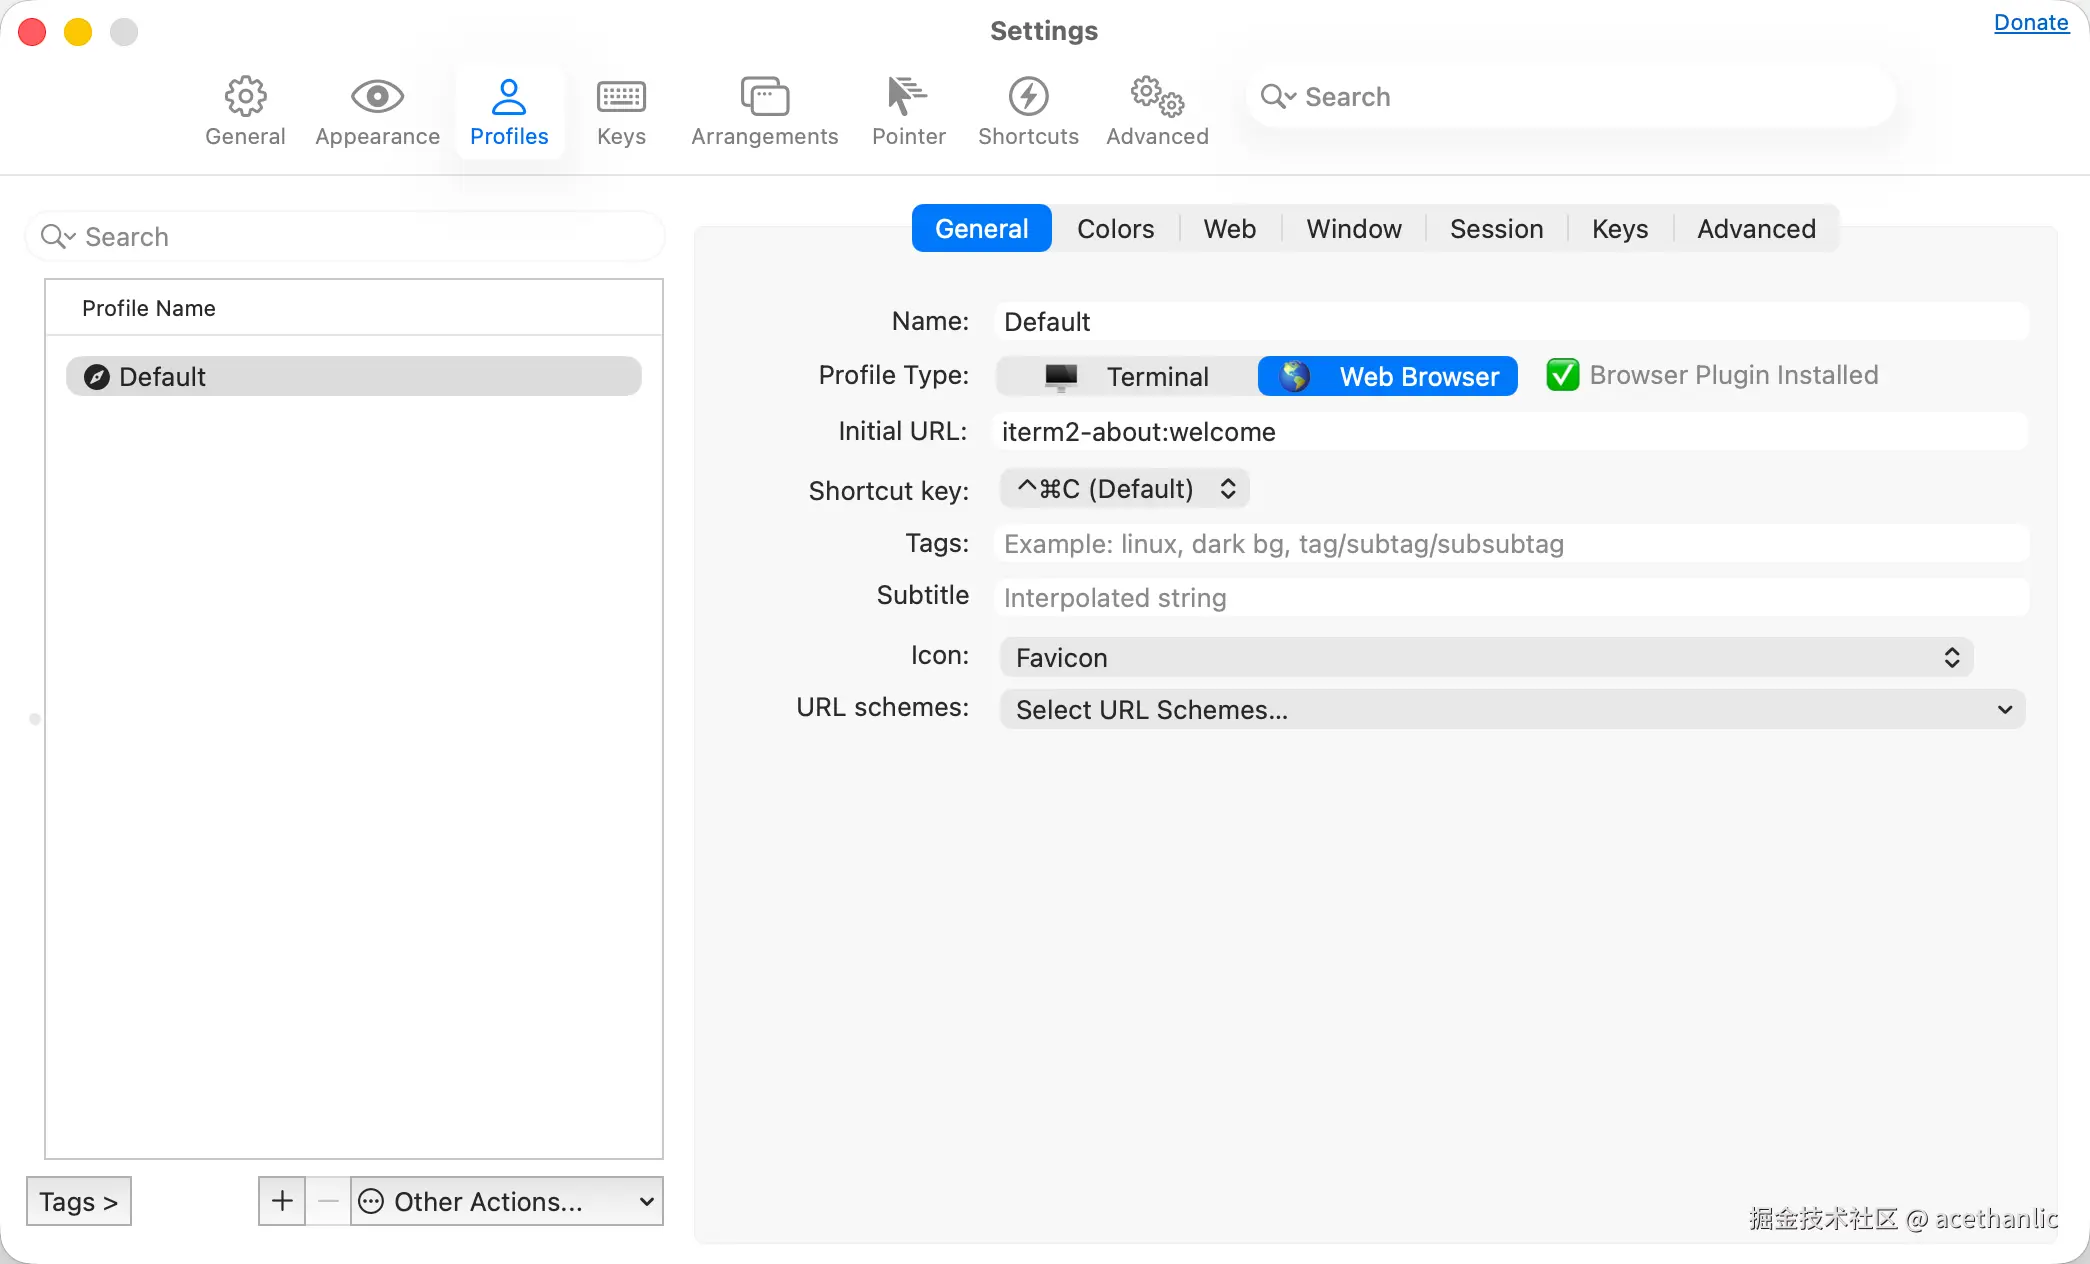The height and width of the screenshot is (1264, 2090).
Task: Select Terminal profile type
Action: tap(1127, 376)
